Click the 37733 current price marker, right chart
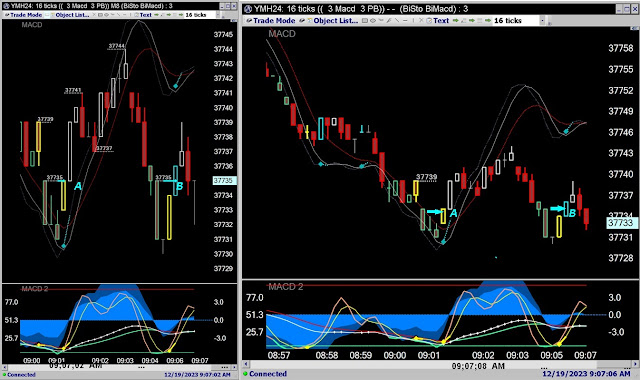 (621, 223)
